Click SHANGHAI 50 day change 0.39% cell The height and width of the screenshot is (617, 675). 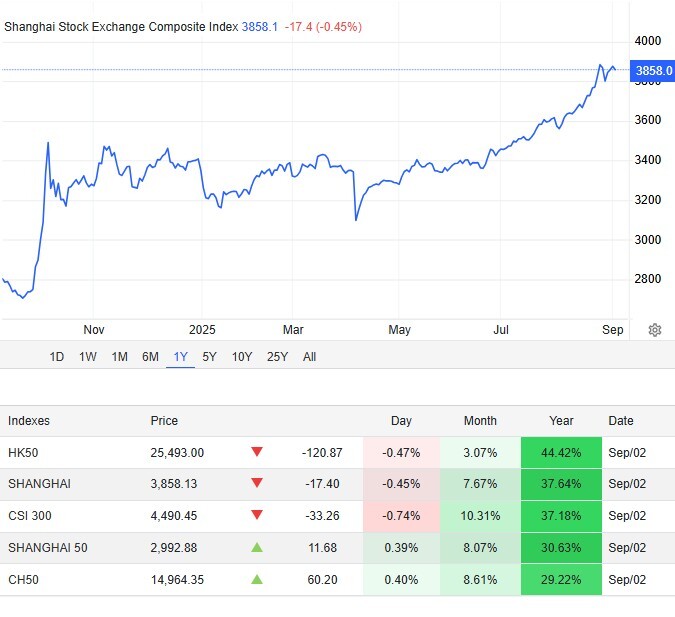pos(401,548)
